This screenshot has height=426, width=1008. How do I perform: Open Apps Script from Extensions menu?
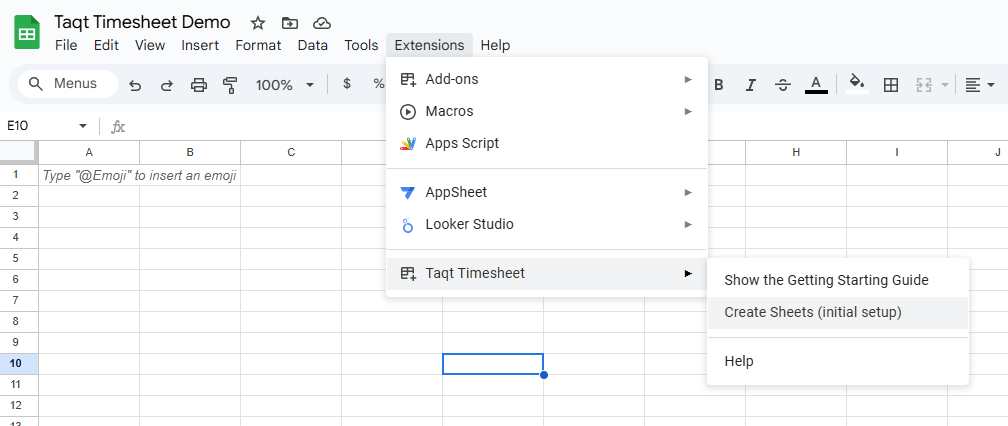(546, 143)
